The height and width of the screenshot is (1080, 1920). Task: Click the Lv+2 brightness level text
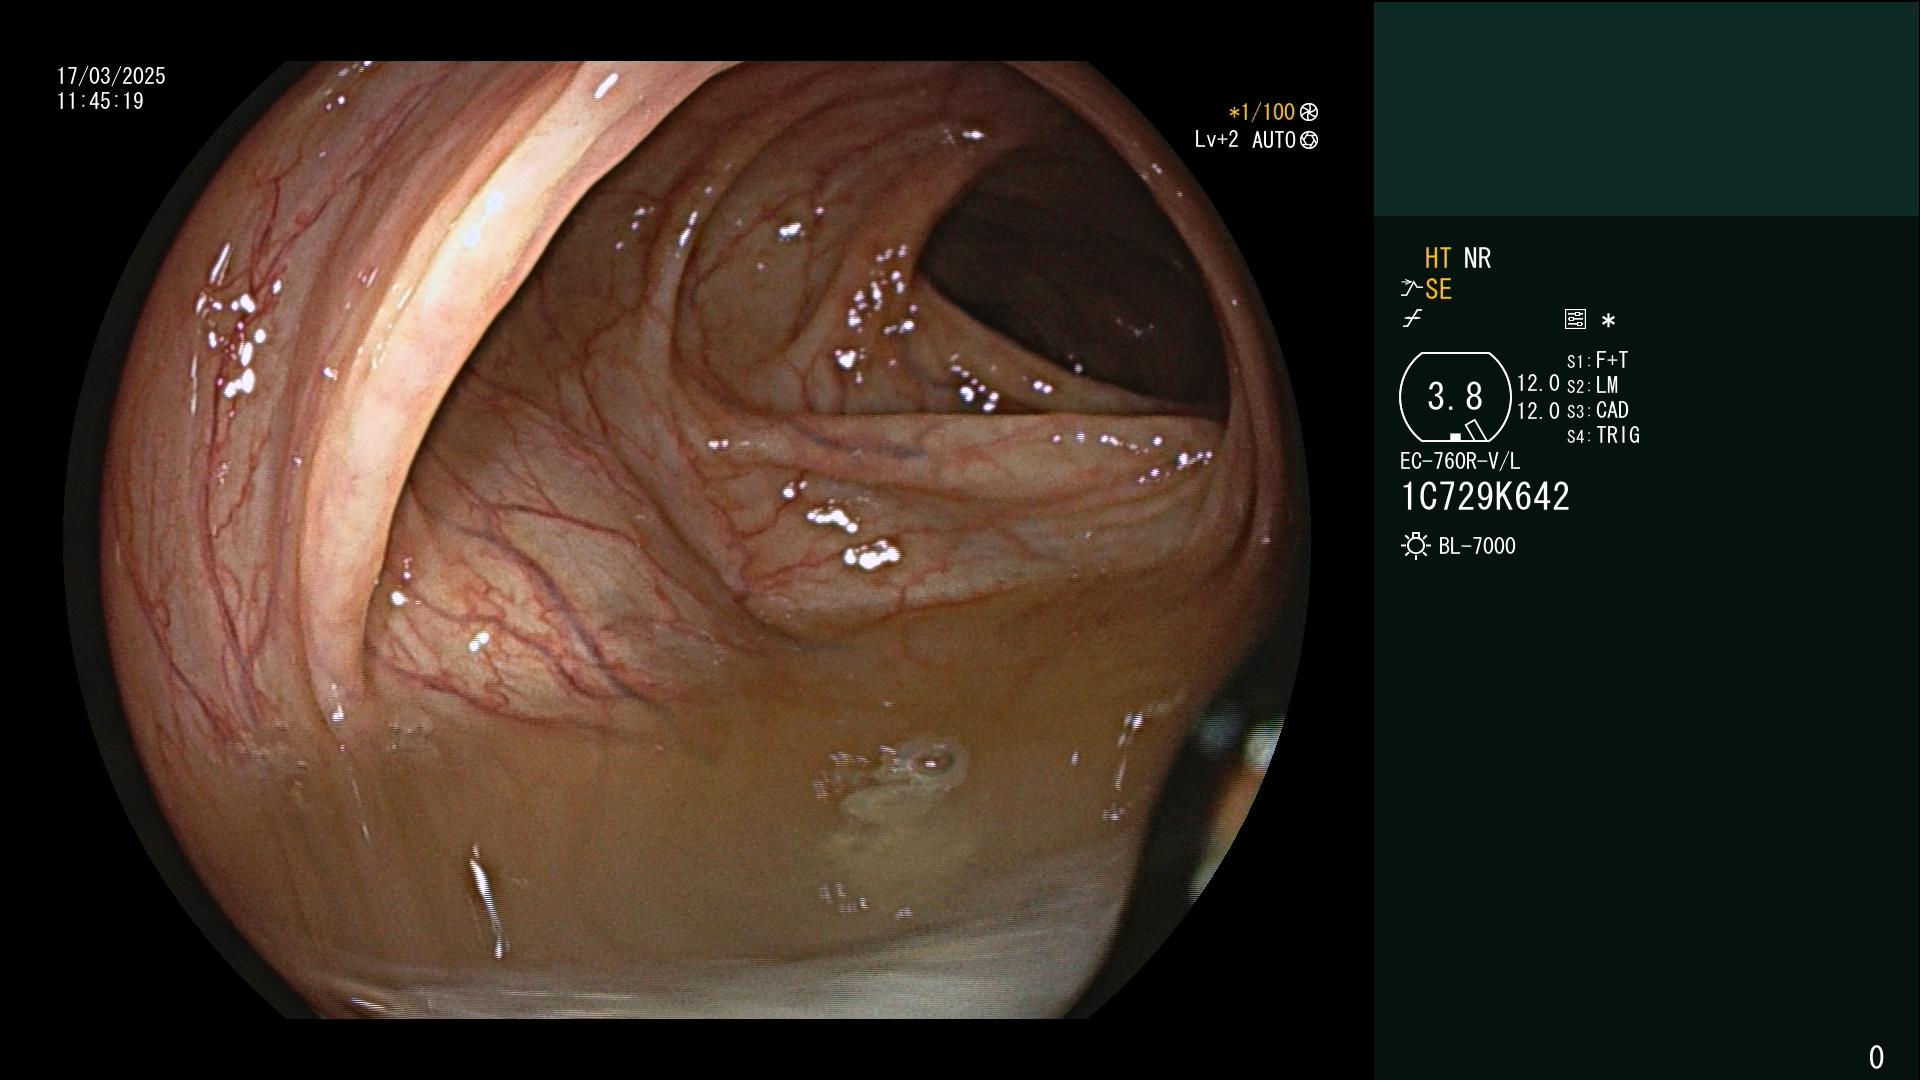pos(1216,140)
